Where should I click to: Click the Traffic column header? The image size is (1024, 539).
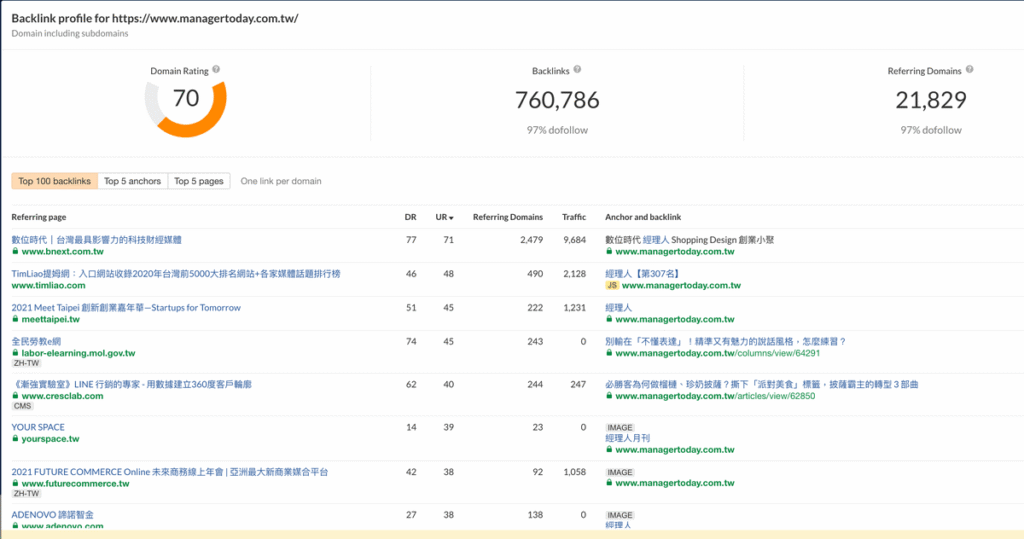tap(574, 217)
